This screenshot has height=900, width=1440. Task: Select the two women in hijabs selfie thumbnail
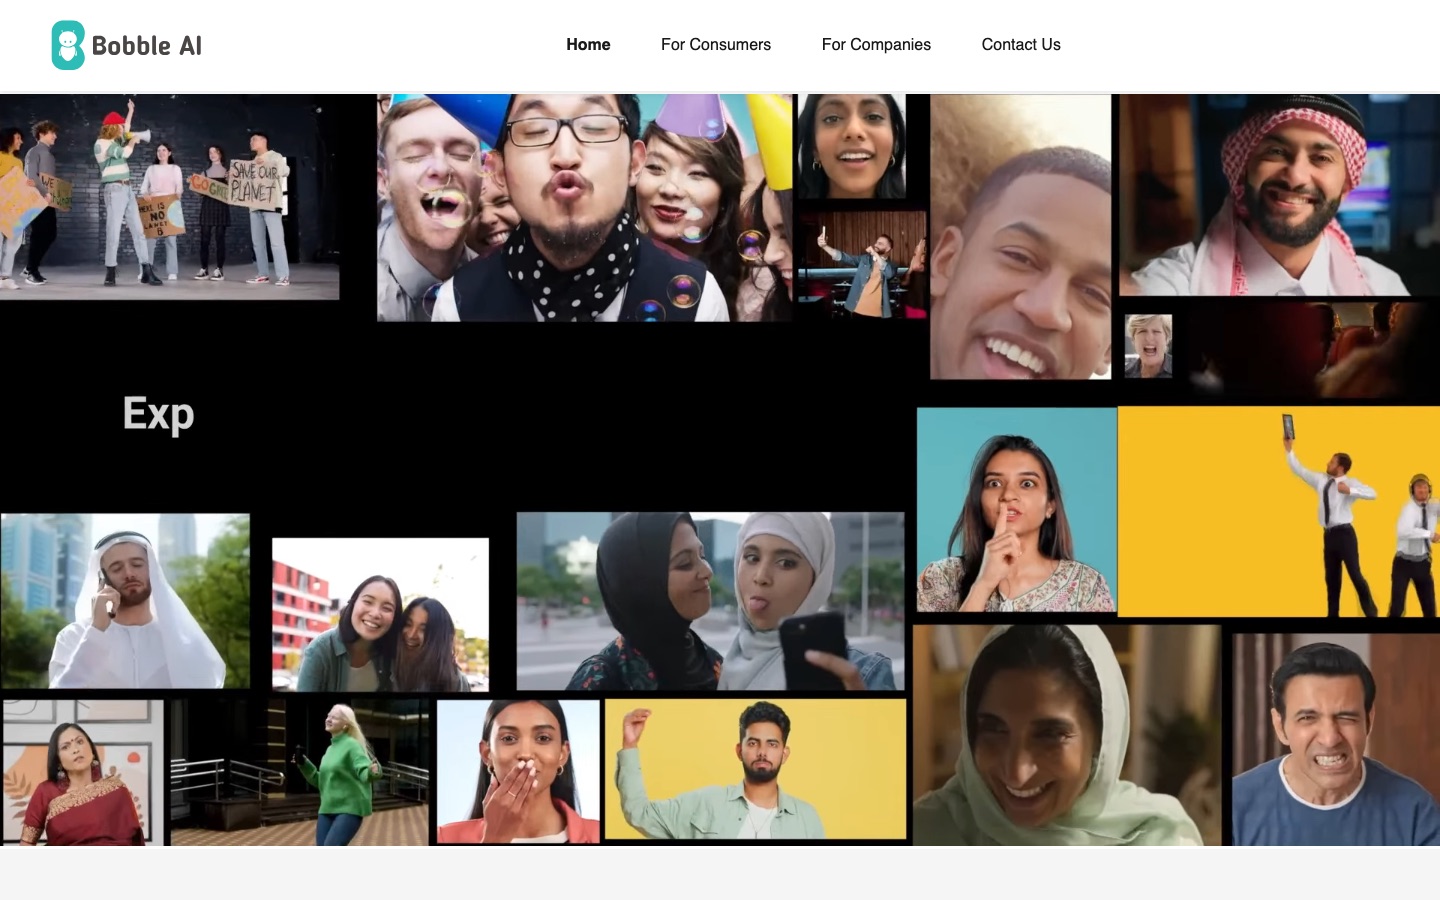710,601
